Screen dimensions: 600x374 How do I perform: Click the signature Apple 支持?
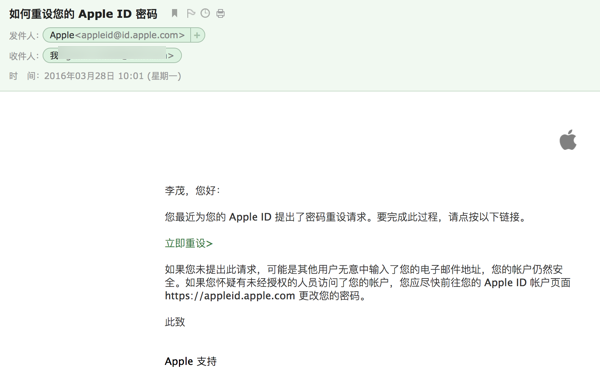191,361
